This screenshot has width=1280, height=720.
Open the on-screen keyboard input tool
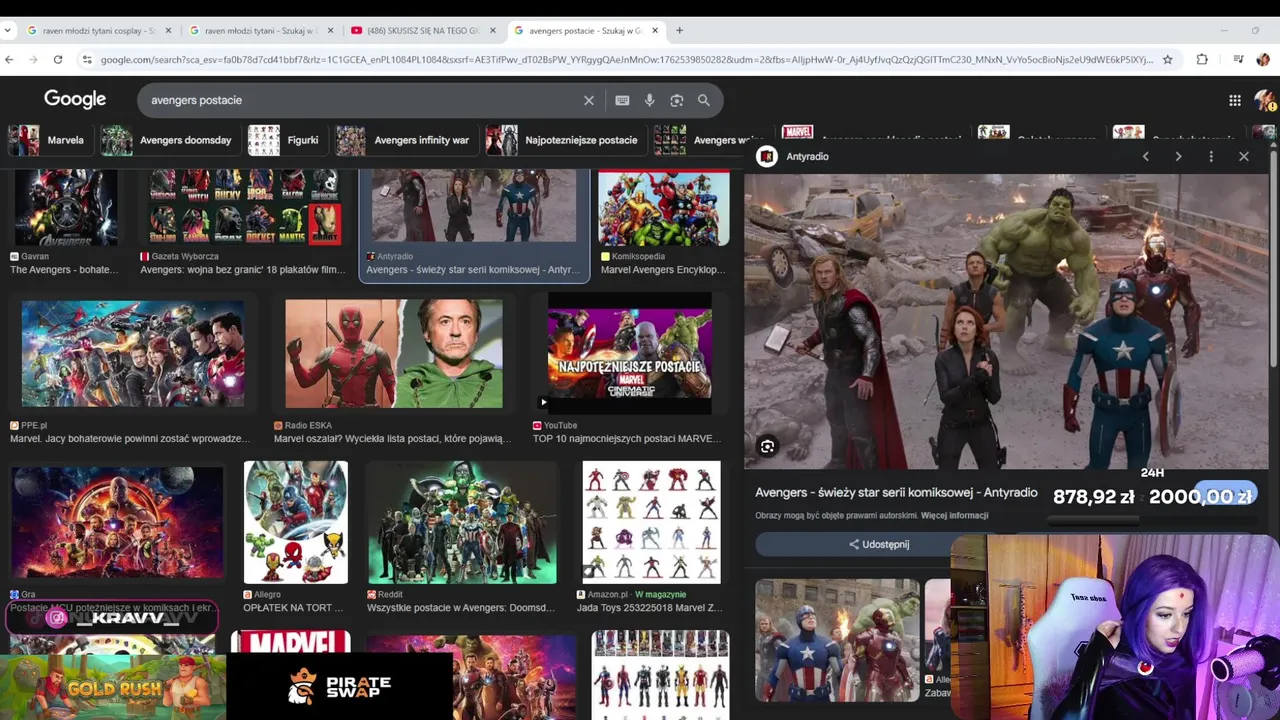click(x=622, y=100)
